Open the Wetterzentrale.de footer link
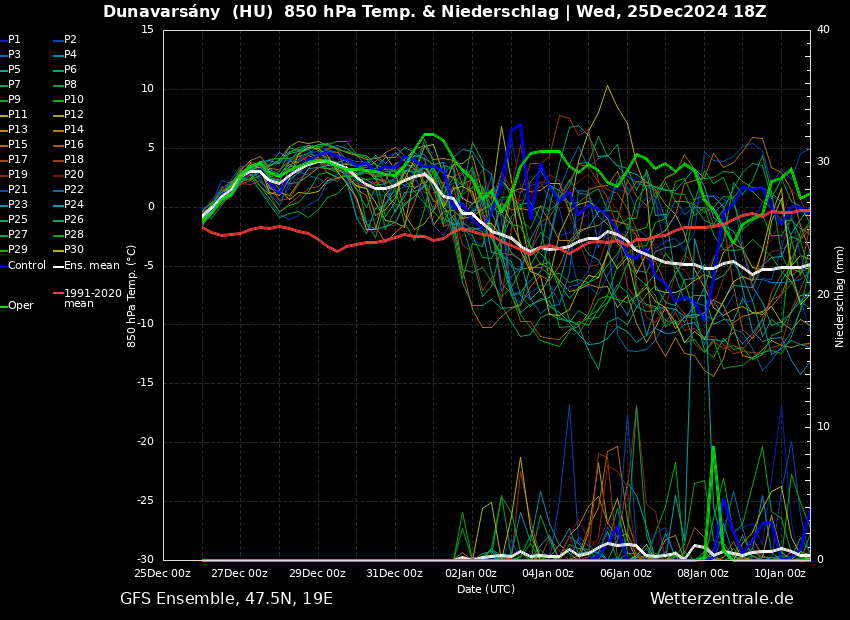850x620 pixels. [x=721, y=599]
